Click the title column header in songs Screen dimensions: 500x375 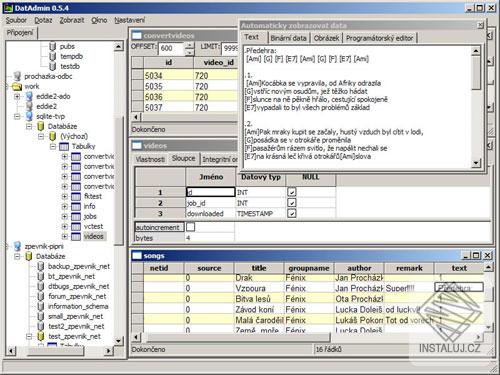click(x=259, y=268)
